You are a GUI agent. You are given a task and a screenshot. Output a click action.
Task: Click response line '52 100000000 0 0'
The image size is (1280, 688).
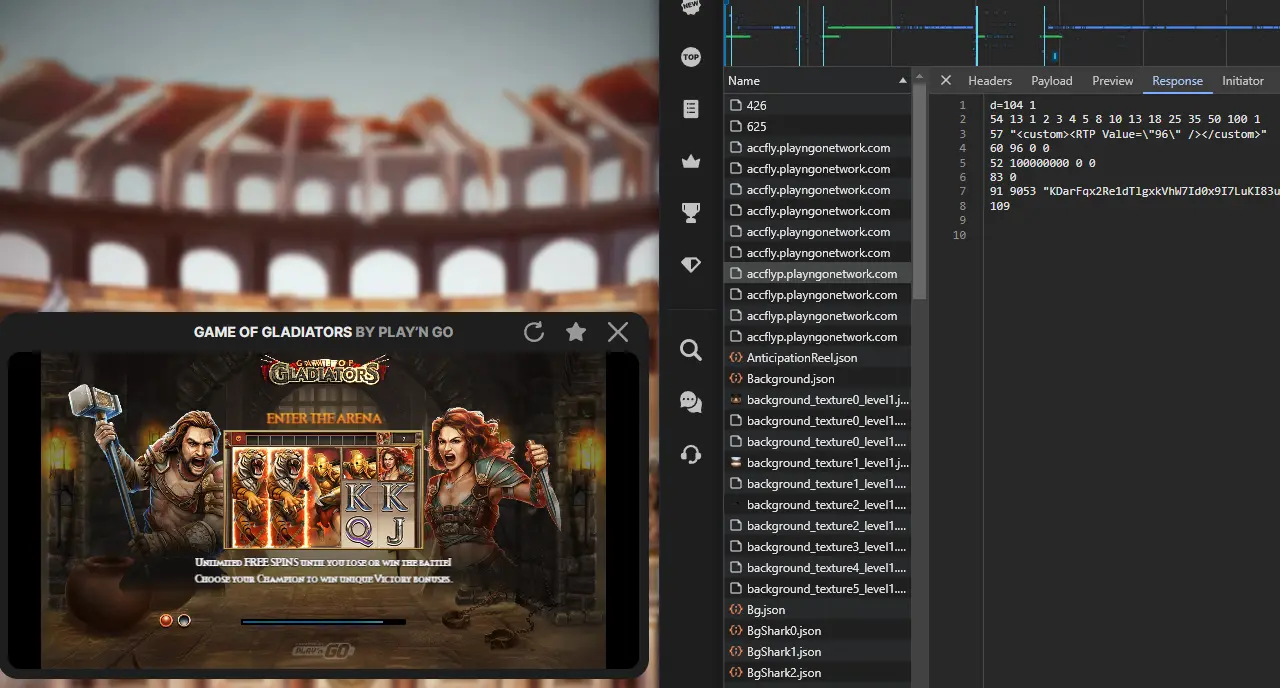tap(1043, 162)
